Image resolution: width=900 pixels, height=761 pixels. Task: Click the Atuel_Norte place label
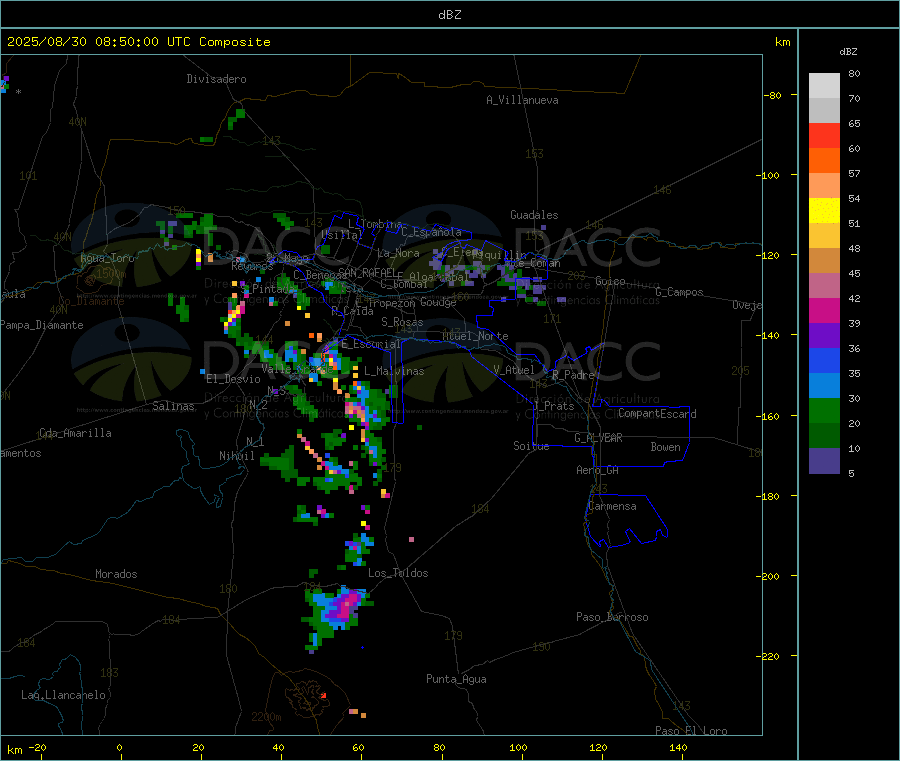point(475,336)
